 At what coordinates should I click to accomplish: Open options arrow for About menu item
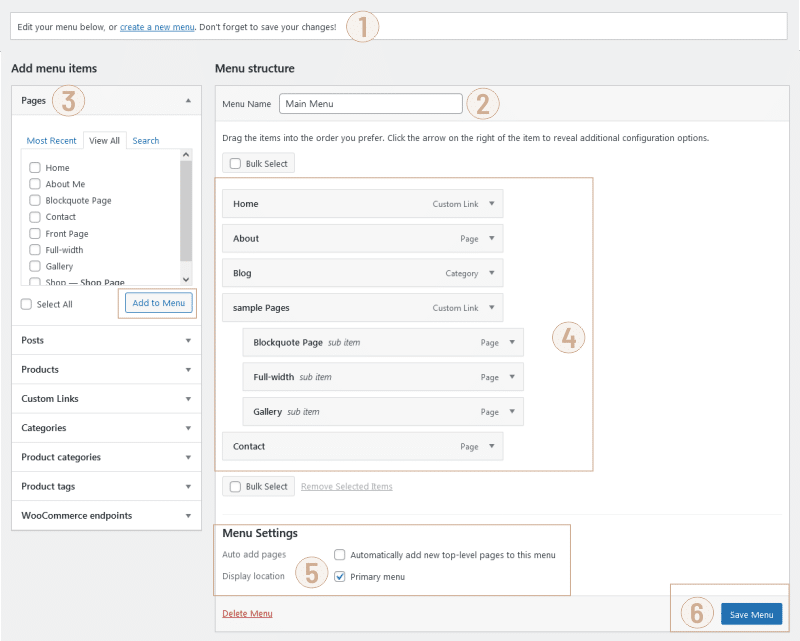click(492, 238)
